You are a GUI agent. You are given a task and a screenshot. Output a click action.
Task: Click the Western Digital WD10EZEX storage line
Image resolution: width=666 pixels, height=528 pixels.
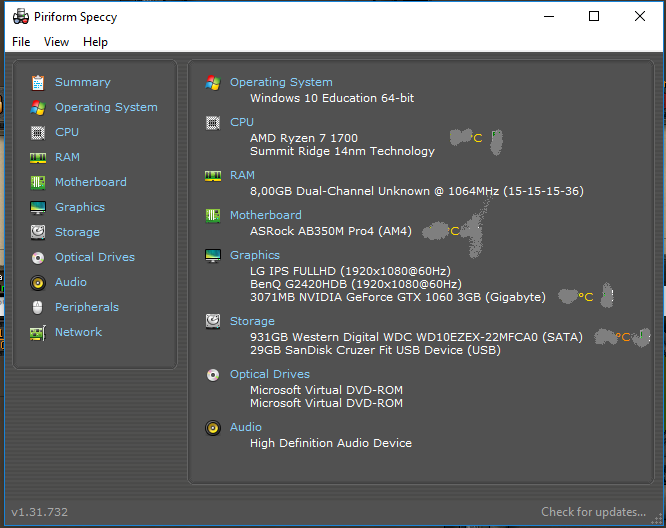[416, 337]
